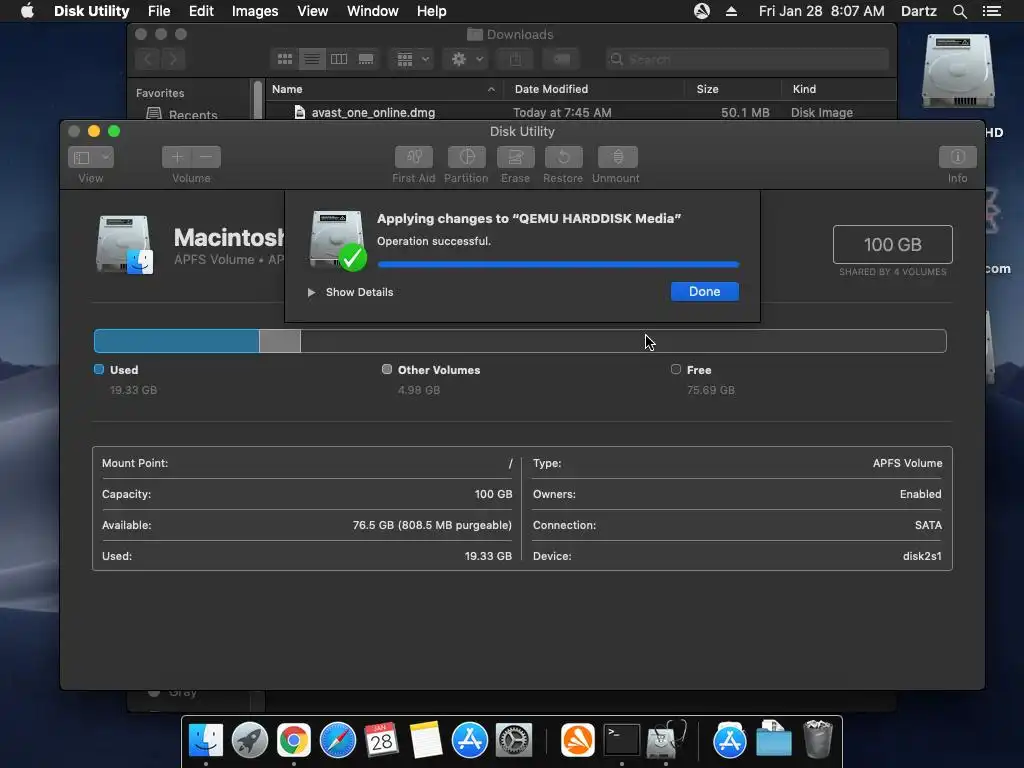Click the QEMU HARDDISK disk icon in dialog
Viewport: 1024px width, 768px height.
point(337,239)
